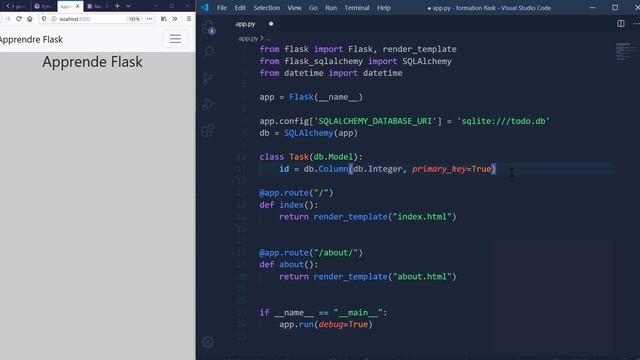Click the tracking protection shield icon
The image size is (640, 360).
(44, 19)
